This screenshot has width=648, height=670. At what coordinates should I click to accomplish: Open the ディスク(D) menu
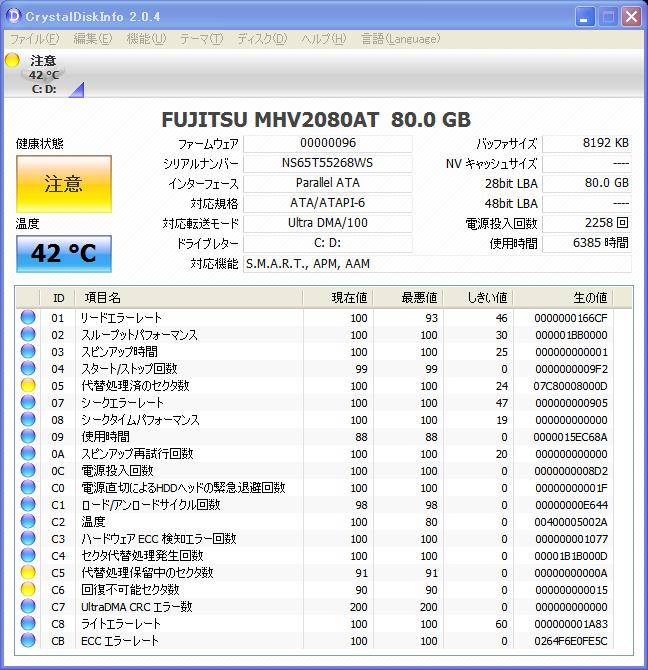tap(262, 39)
